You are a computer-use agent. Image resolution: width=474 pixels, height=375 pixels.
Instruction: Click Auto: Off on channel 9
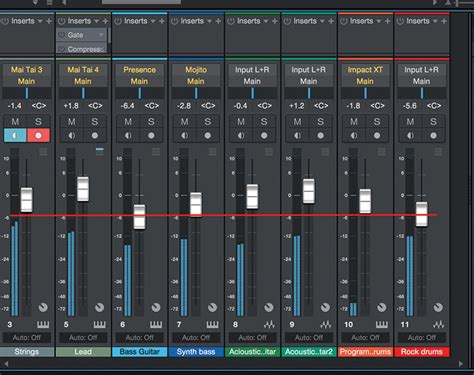pyautogui.click(x=309, y=338)
